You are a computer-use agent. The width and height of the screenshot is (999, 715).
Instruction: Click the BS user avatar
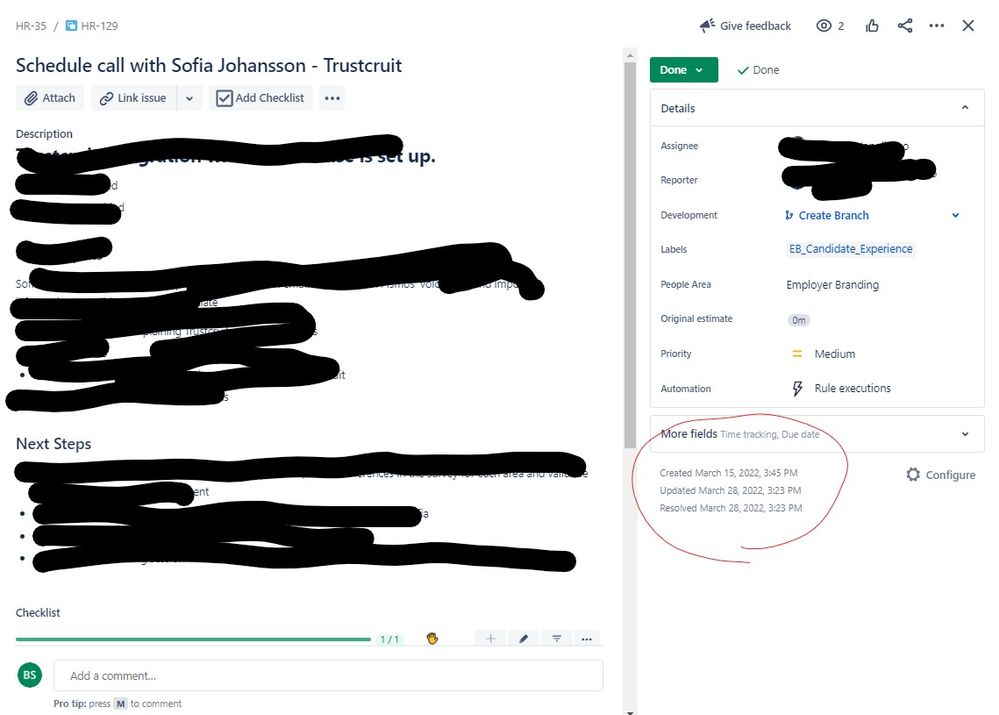tap(29, 675)
